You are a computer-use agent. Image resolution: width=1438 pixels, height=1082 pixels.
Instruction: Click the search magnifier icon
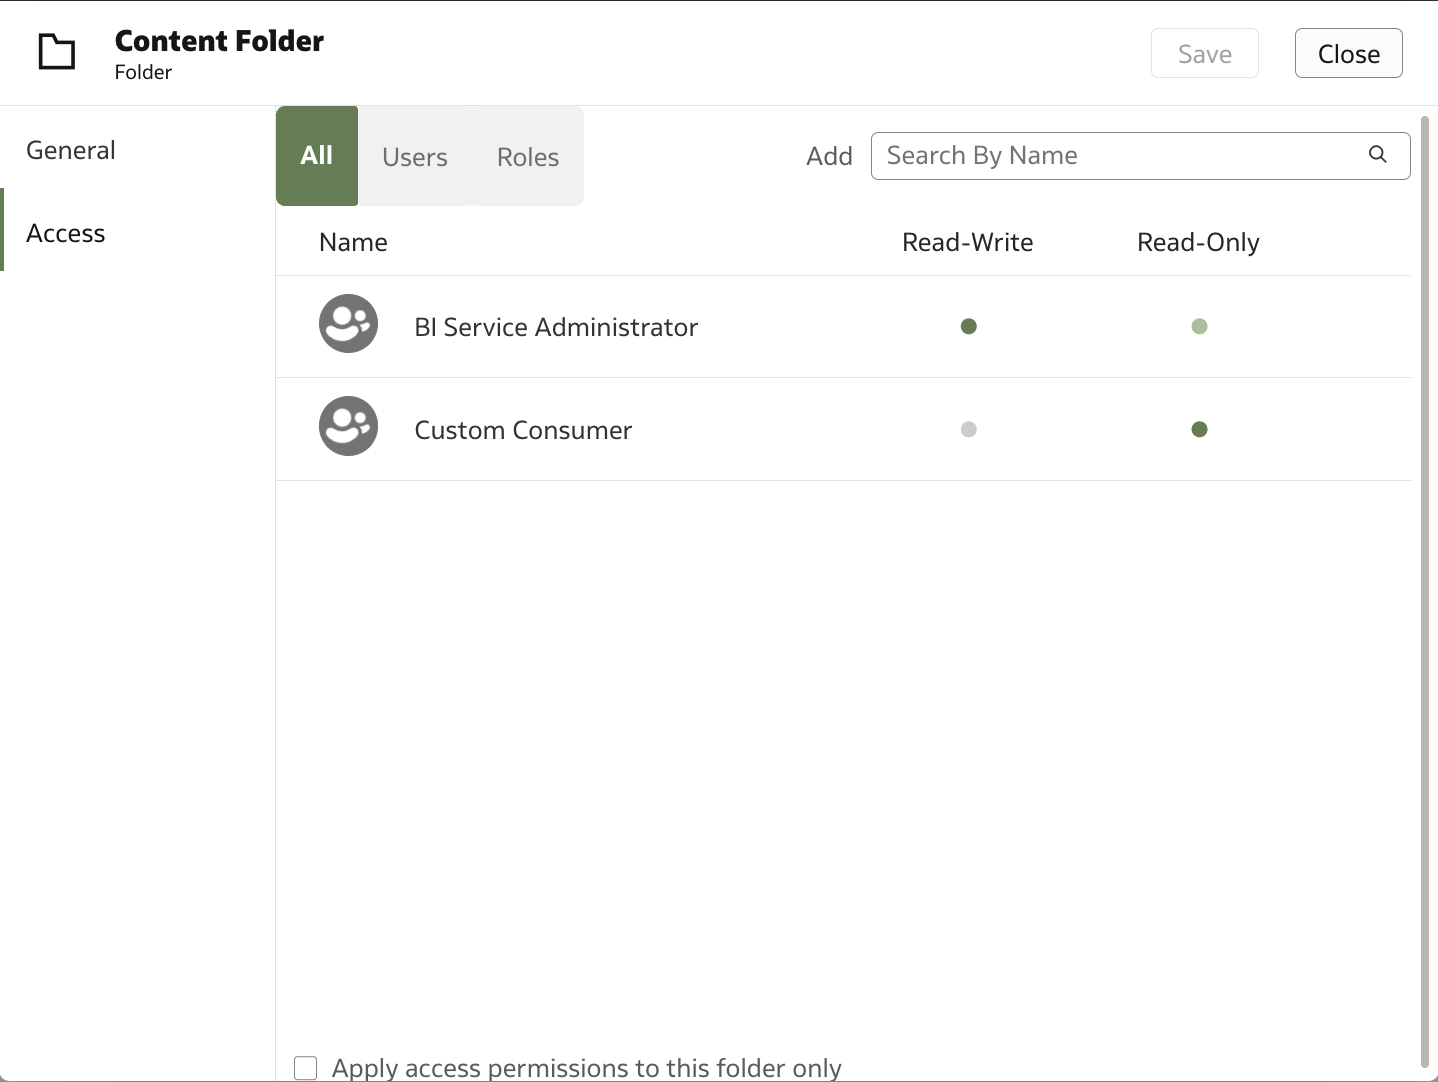click(1377, 155)
